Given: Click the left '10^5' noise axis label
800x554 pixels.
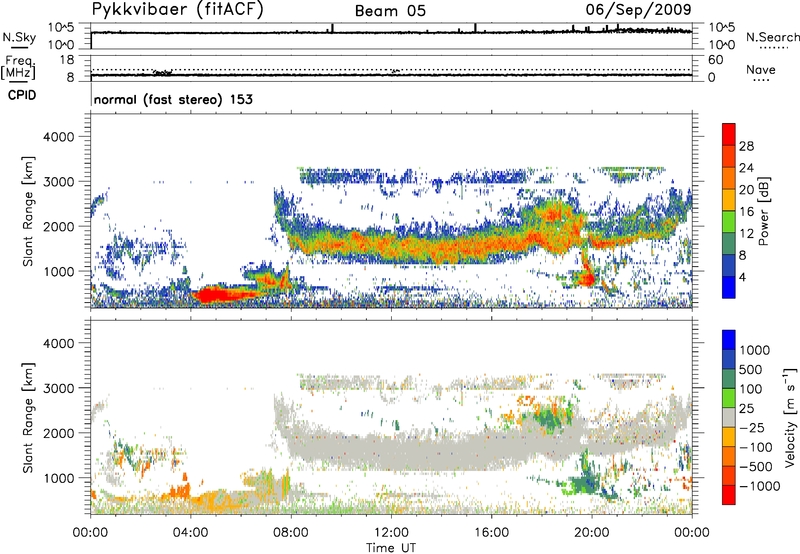Looking at the screenshot, I should (61, 27).
